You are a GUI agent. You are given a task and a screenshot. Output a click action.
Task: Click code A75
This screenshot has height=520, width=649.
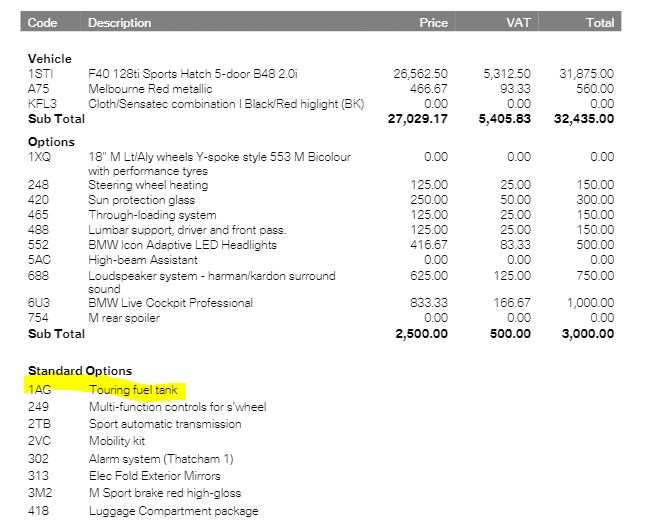click(38, 89)
